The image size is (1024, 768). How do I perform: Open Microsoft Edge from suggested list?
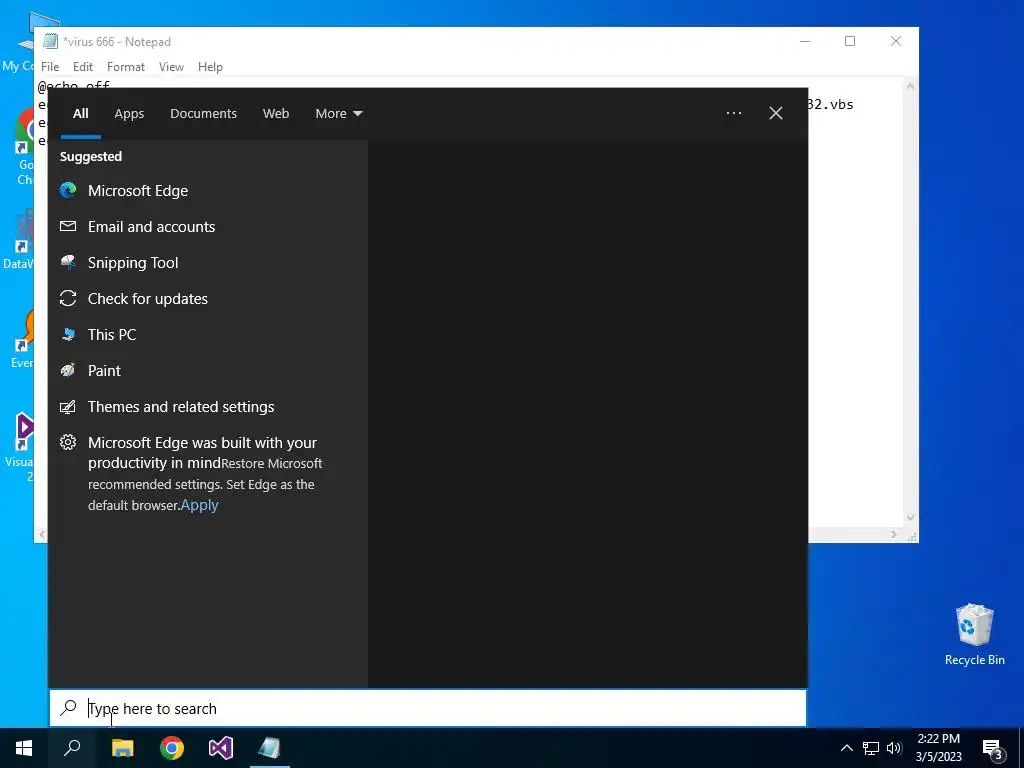tap(208, 191)
